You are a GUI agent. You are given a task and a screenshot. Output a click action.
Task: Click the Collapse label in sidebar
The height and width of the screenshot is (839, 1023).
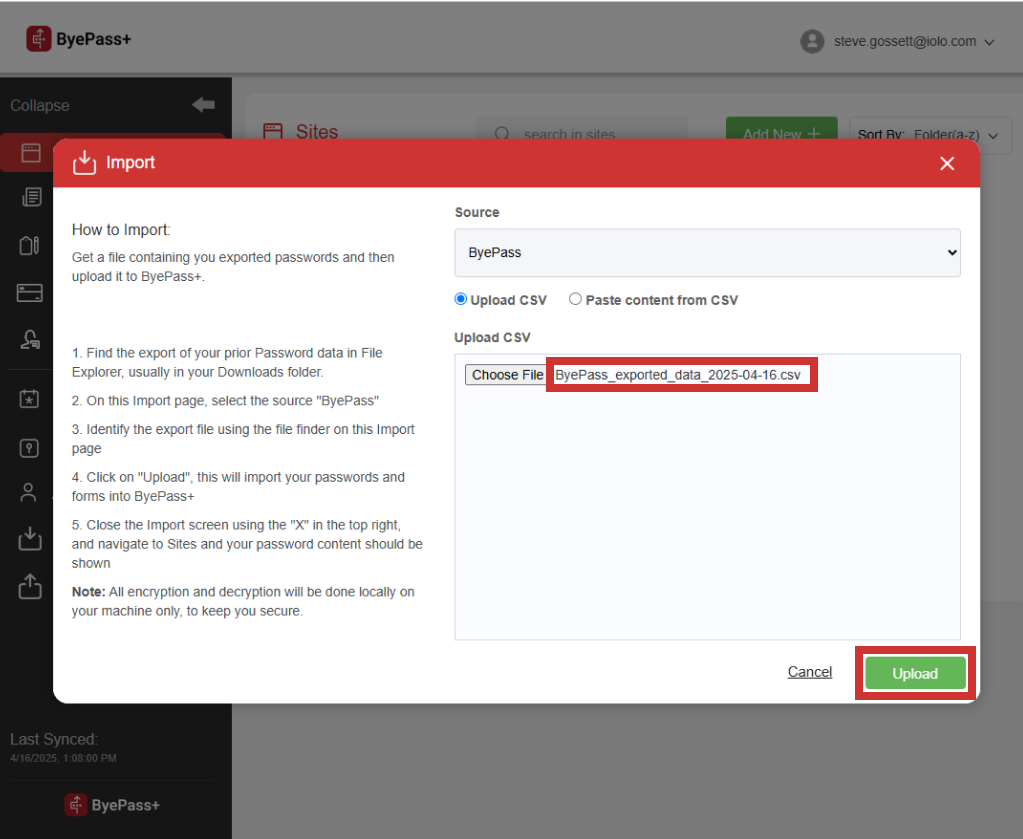[x=40, y=106]
